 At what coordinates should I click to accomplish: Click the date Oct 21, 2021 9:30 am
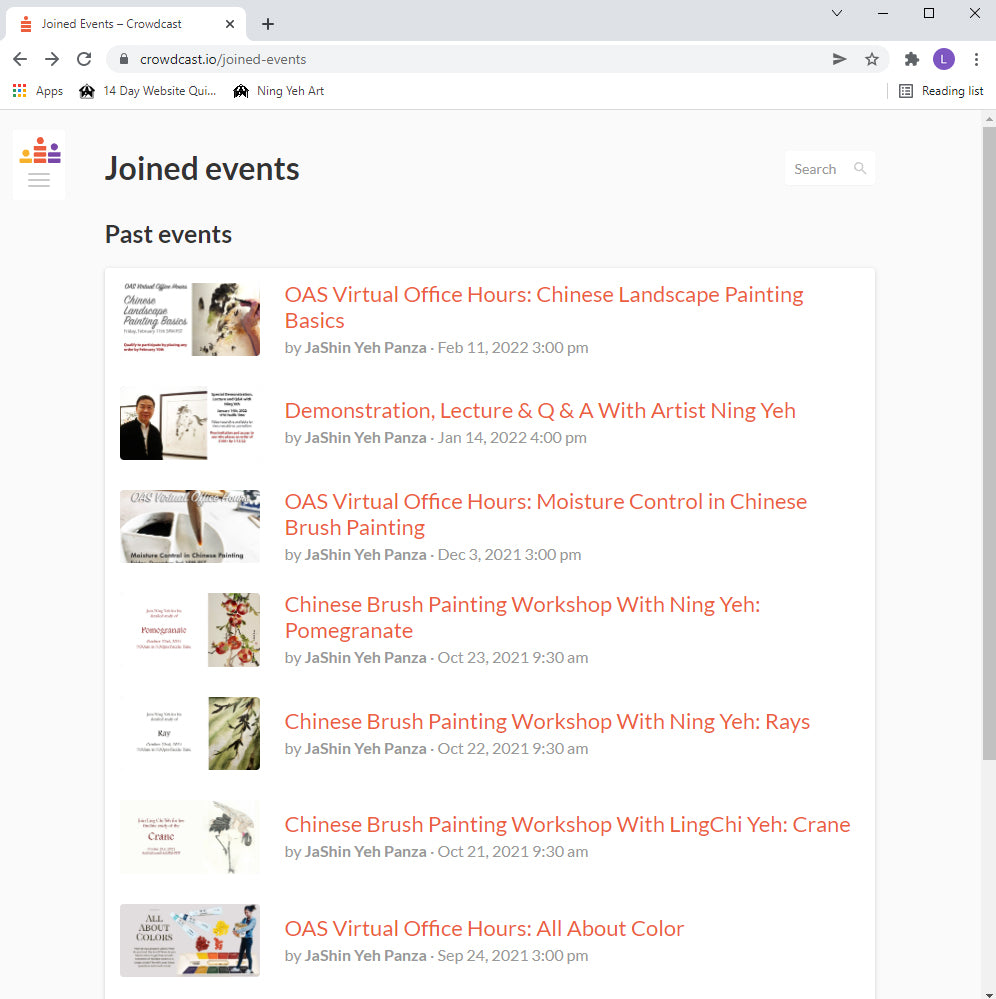(x=513, y=852)
